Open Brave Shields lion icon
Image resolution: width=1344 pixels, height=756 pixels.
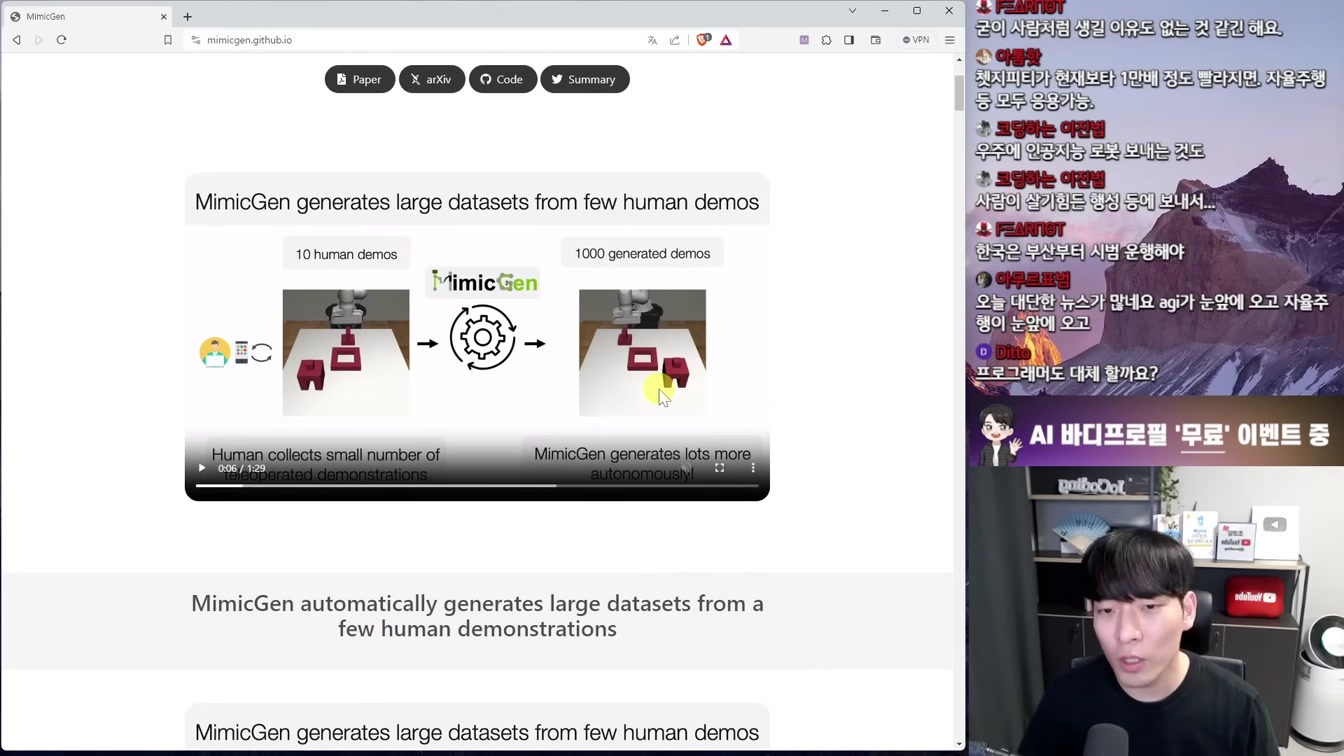pos(703,40)
